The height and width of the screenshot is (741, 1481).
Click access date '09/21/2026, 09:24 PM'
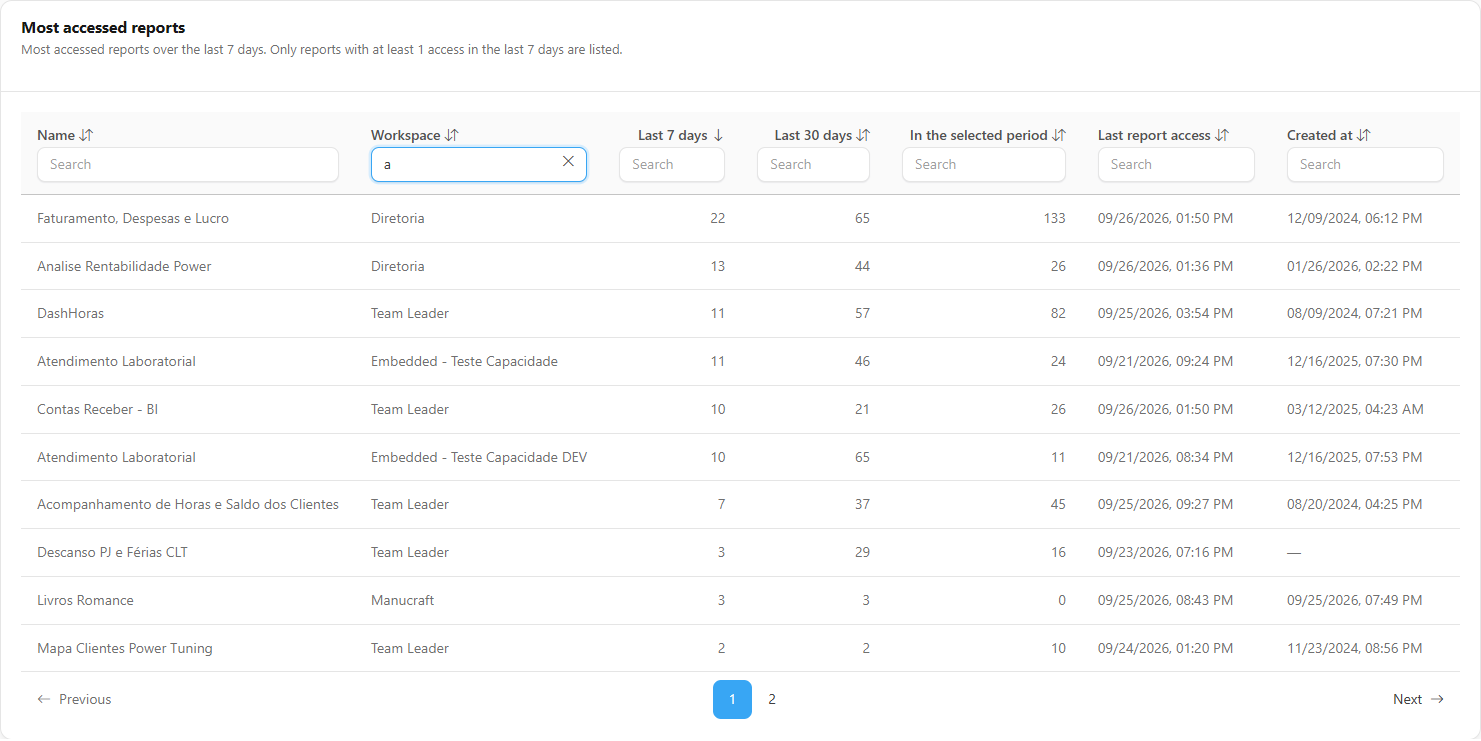tap(1165, 361)
